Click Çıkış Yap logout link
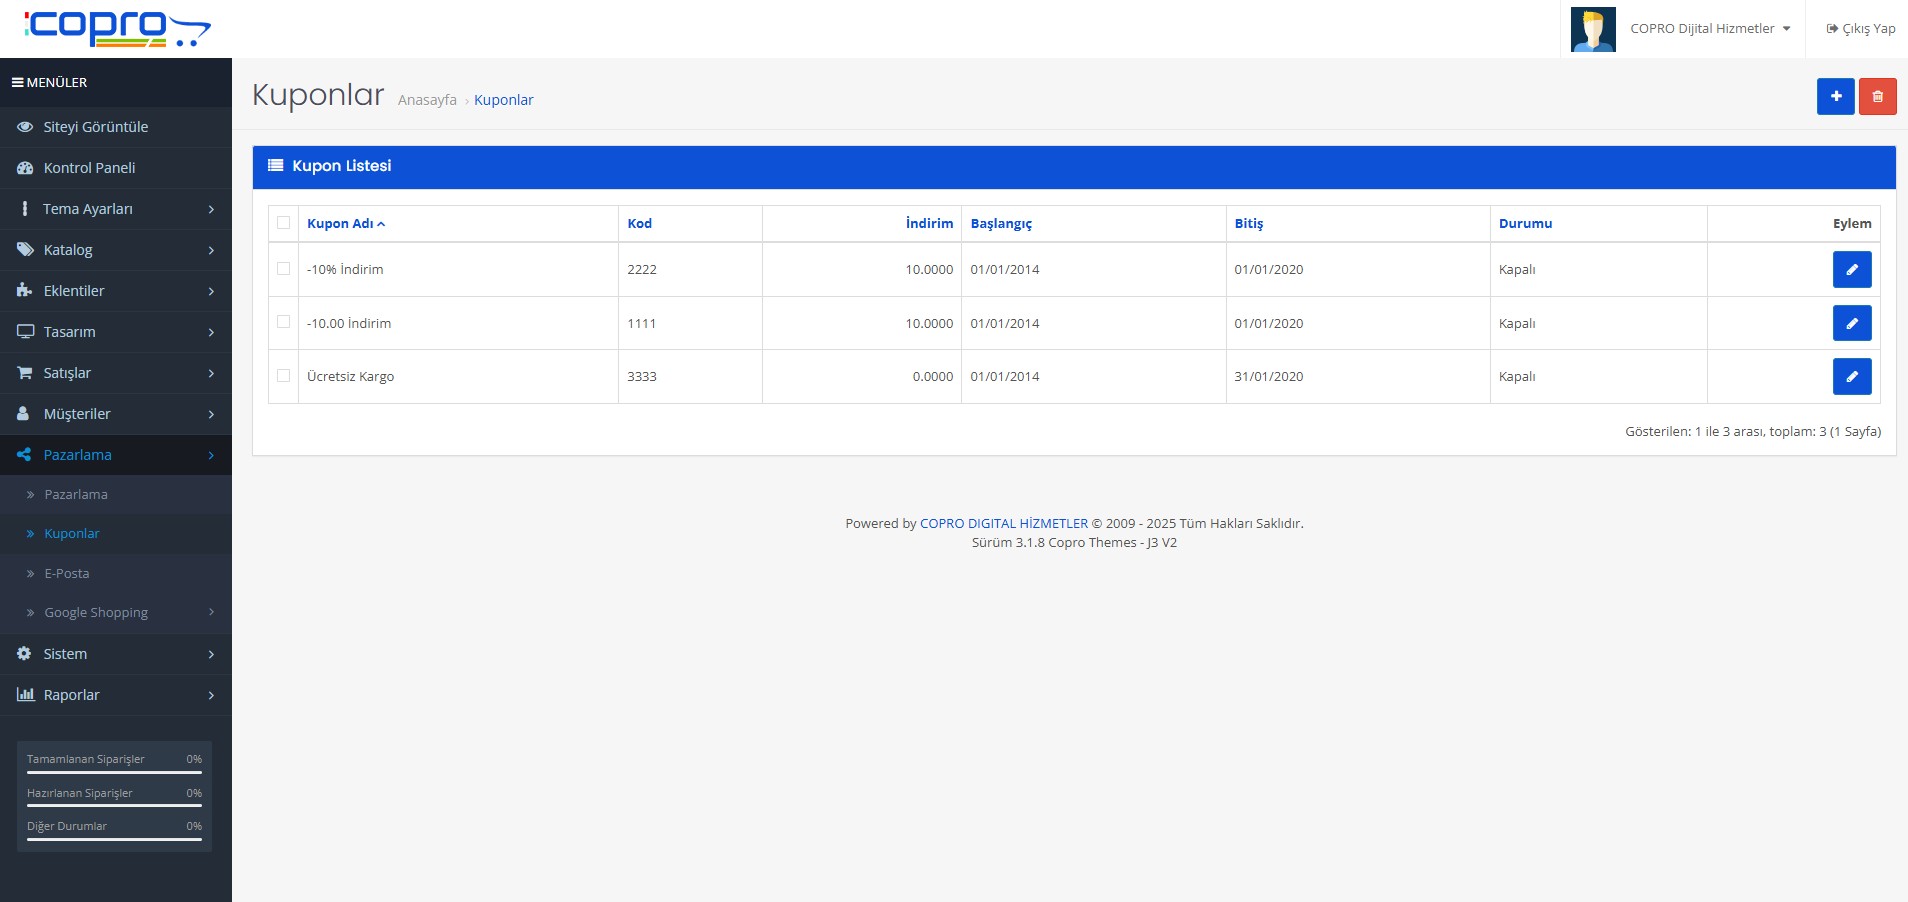This screenshot has height=902, width=1908. (1860, 29)
